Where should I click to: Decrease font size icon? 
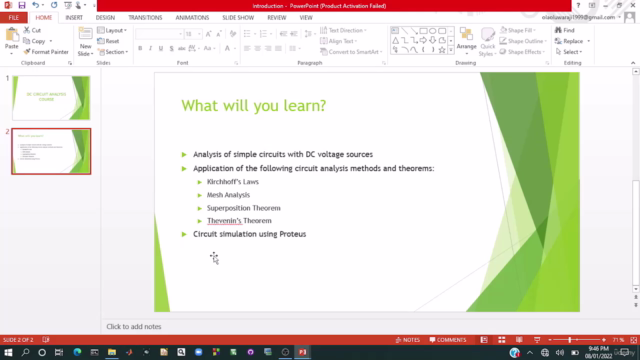coord(219,34)
